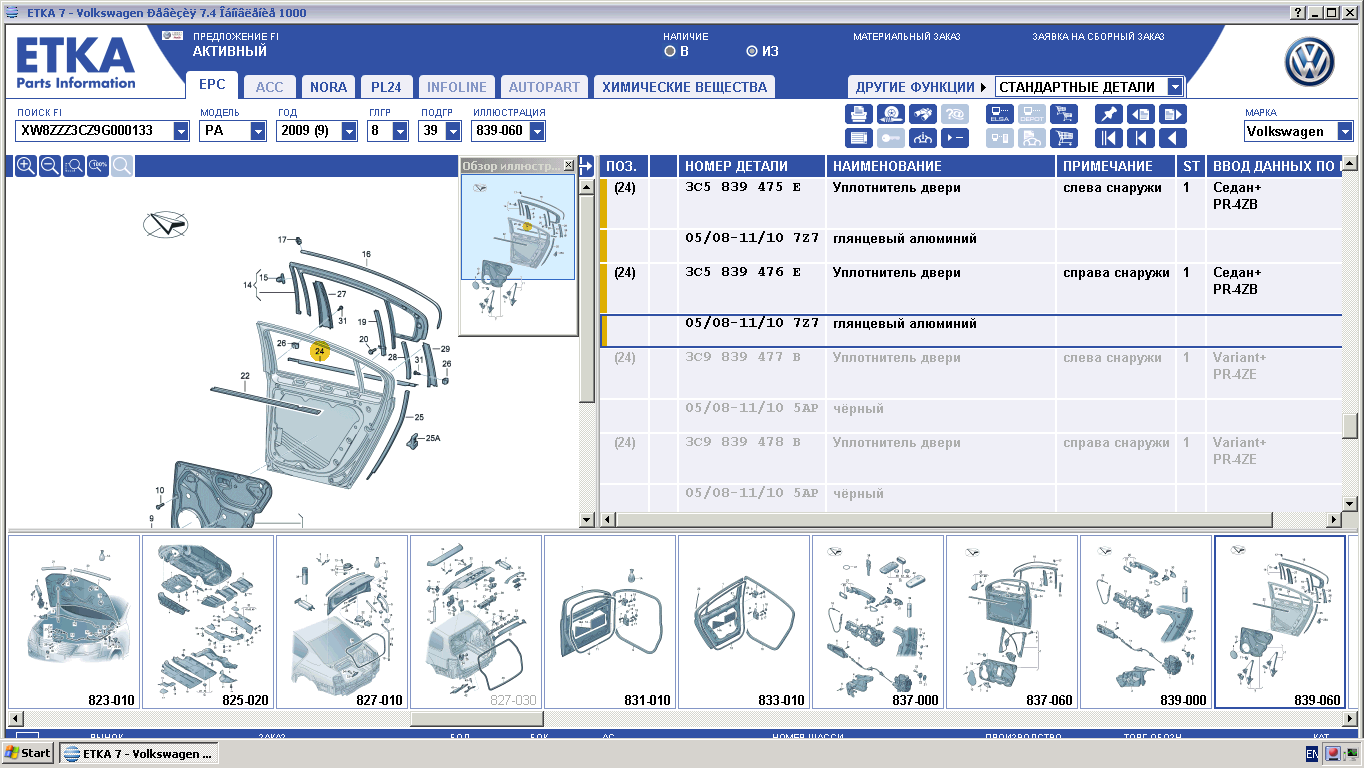Image resolution: width=1366 pixels, height=769 pixels.
Task: Click the arrow-dash toolbar icon
Action: (956, 138)
